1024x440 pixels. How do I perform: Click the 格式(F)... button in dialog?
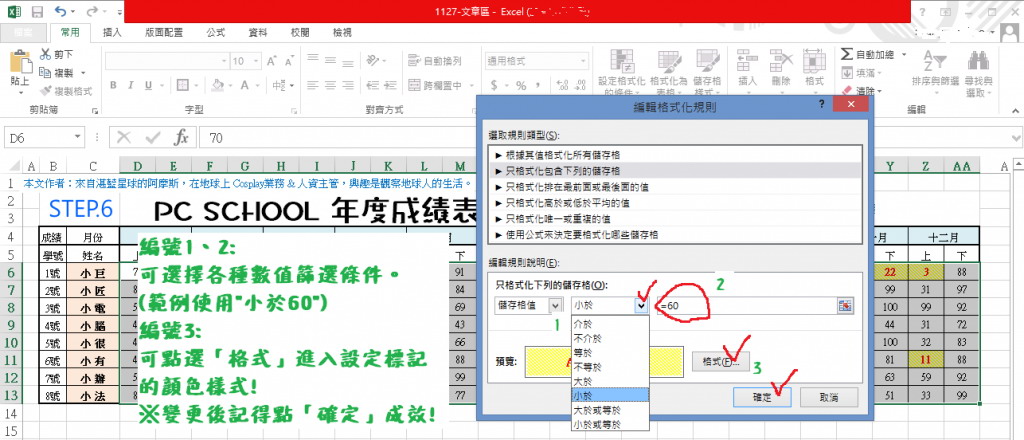click(720, 360)
